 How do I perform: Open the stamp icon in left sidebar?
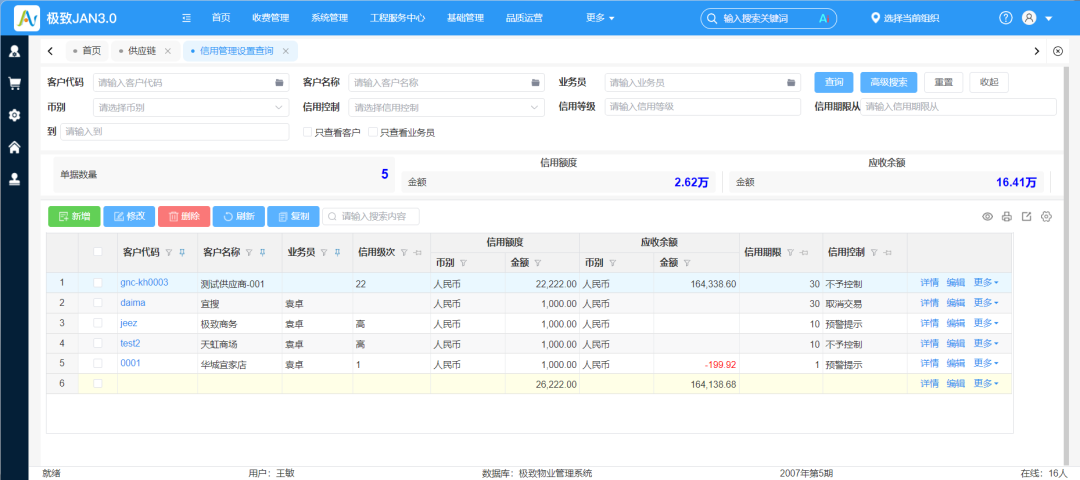tap(14, 179)
